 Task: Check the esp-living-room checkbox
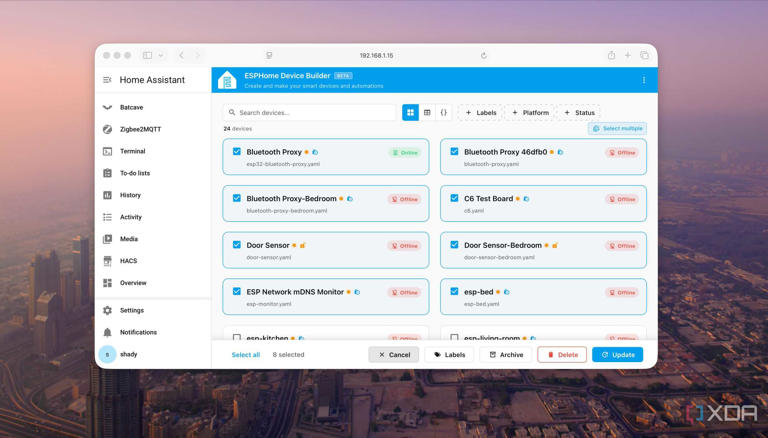[x=454, y=337]
